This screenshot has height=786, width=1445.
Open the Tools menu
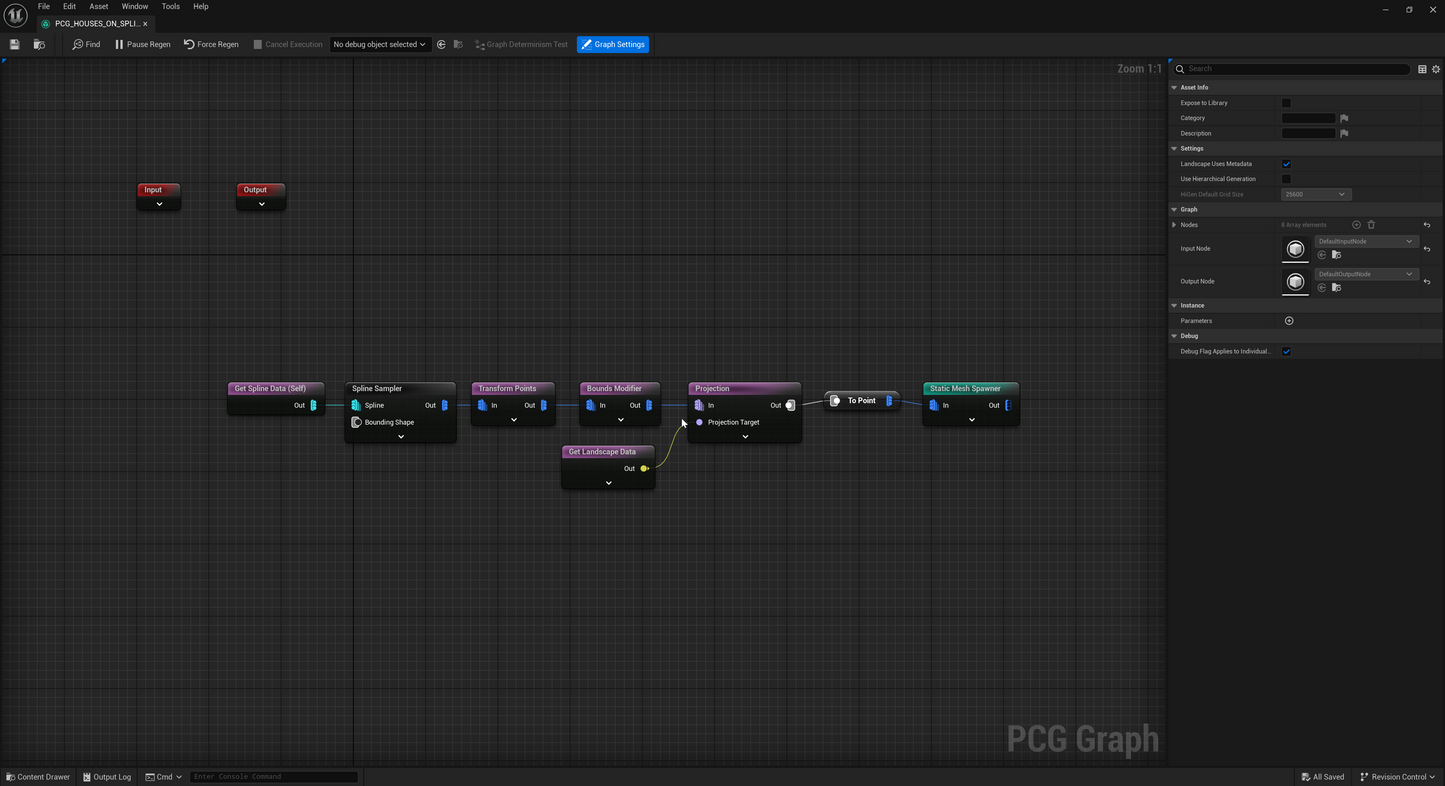point(170,6)
